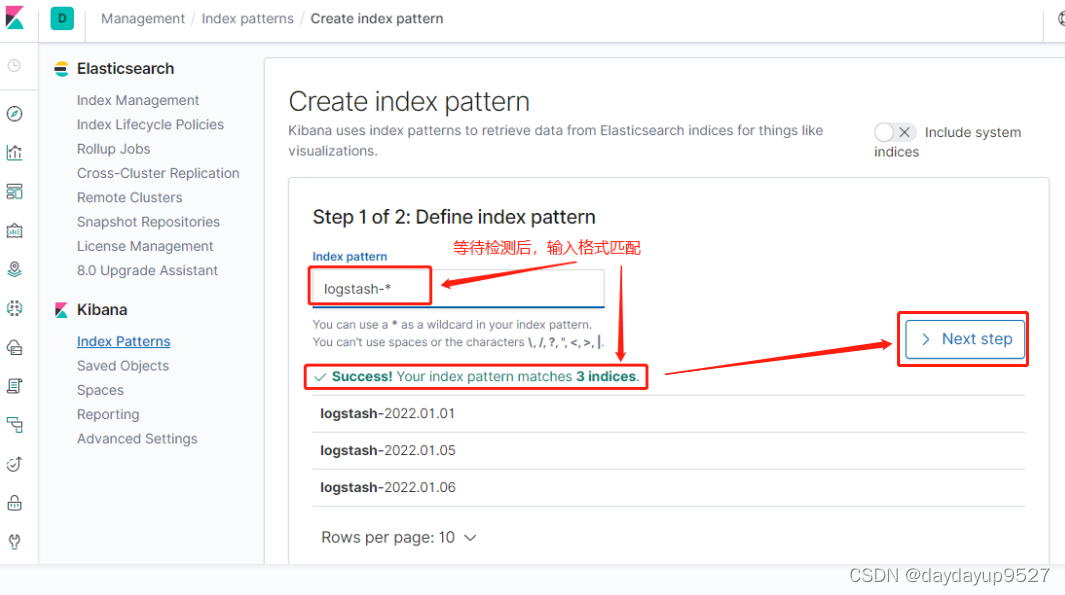Open the green D space avatar
Screen dimensions: 1065x595
pos(62,18)
